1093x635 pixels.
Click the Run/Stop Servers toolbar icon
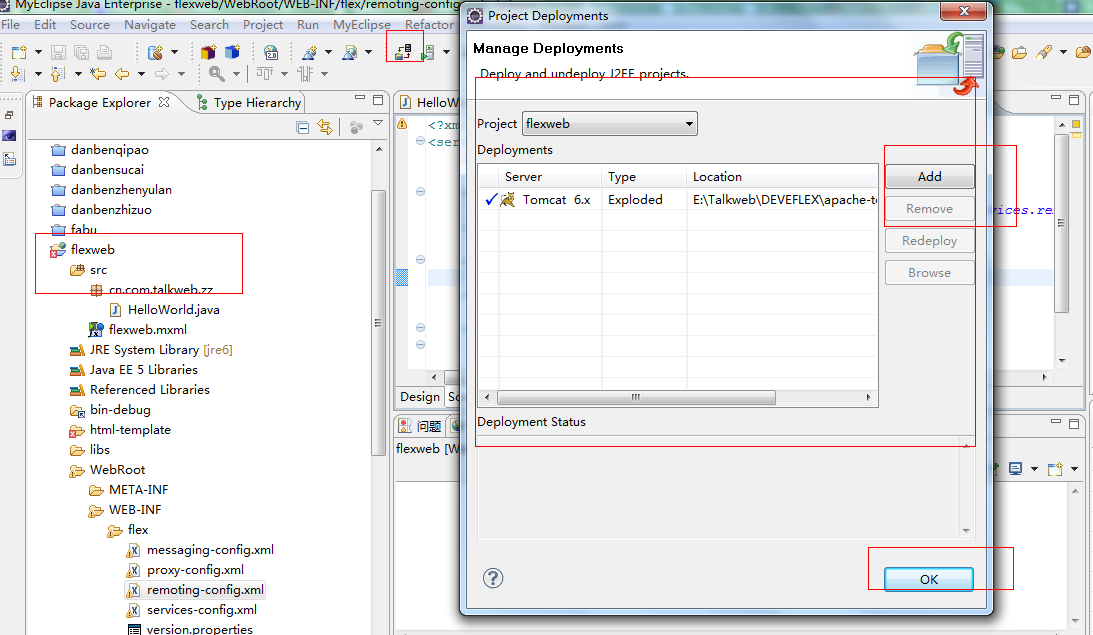click(429, 52)
